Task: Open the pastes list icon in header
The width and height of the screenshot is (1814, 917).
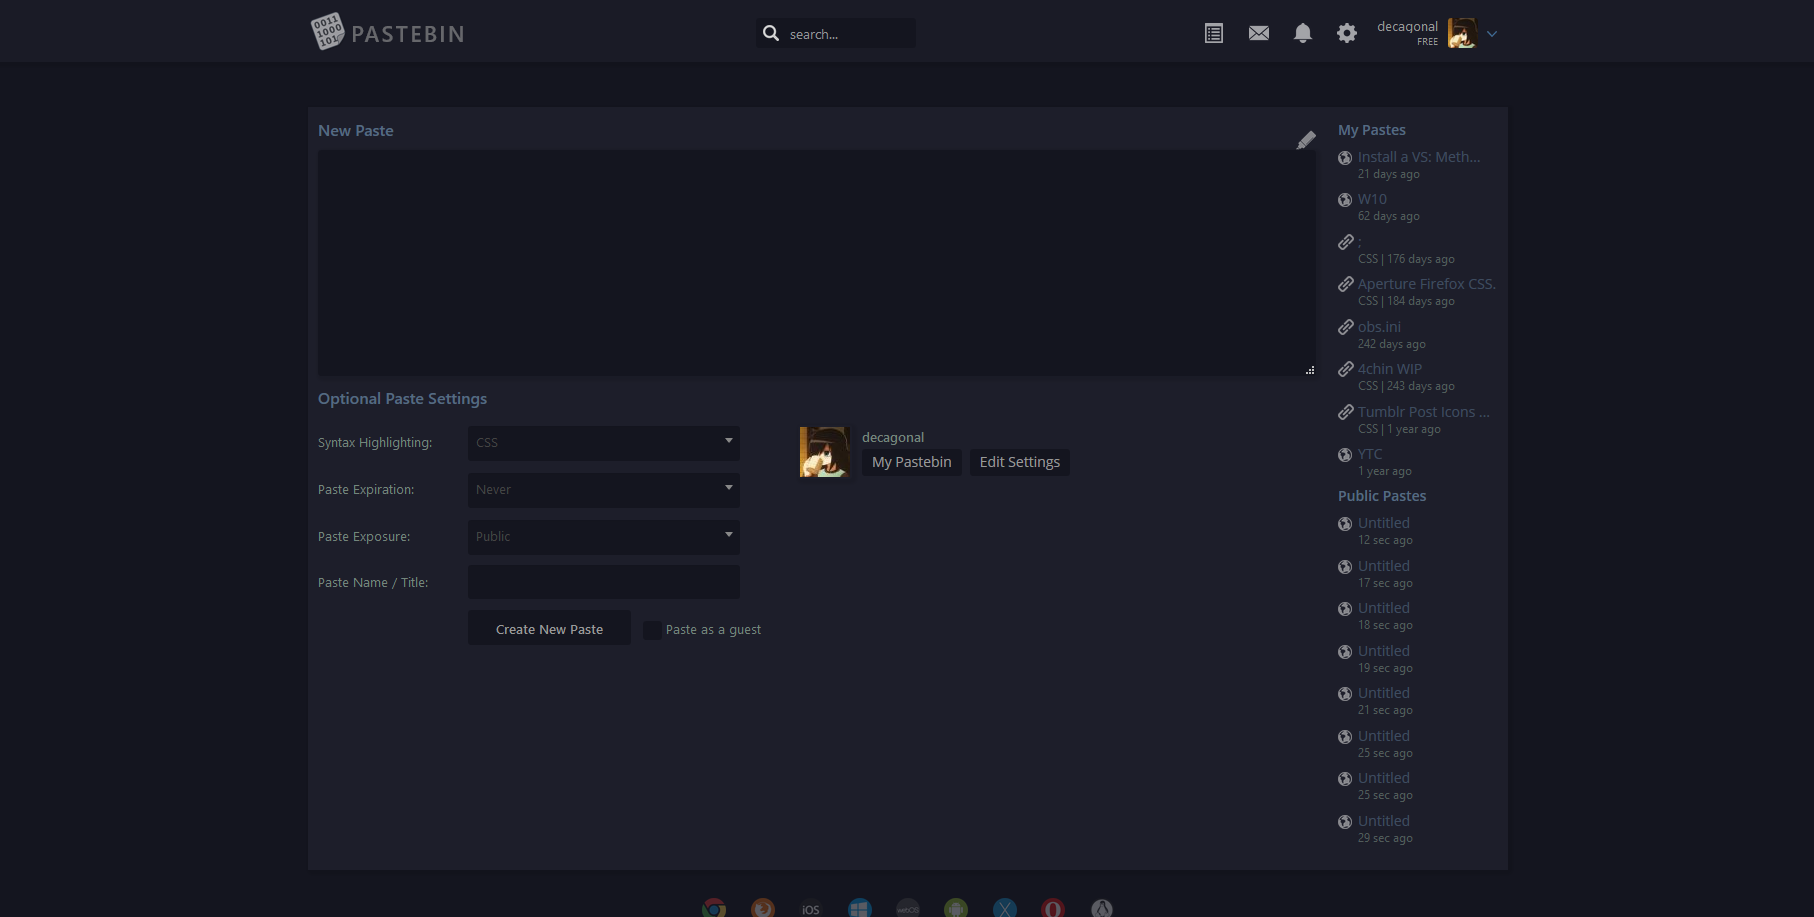Action: (x=1213, y=32)
